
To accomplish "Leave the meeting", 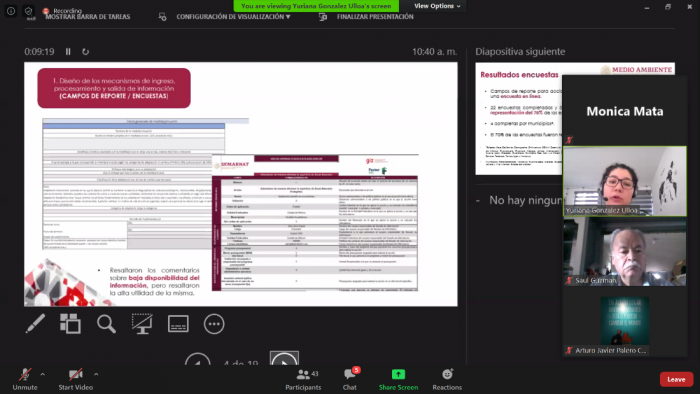I will pyautogui.click(x=676, y=379).
